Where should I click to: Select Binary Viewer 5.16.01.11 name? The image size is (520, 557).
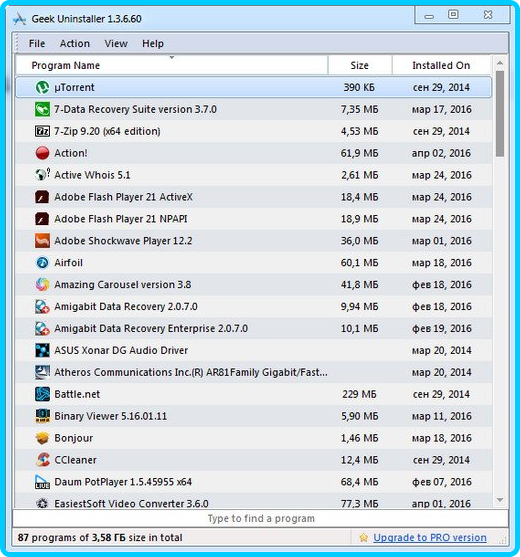point(110,416)
